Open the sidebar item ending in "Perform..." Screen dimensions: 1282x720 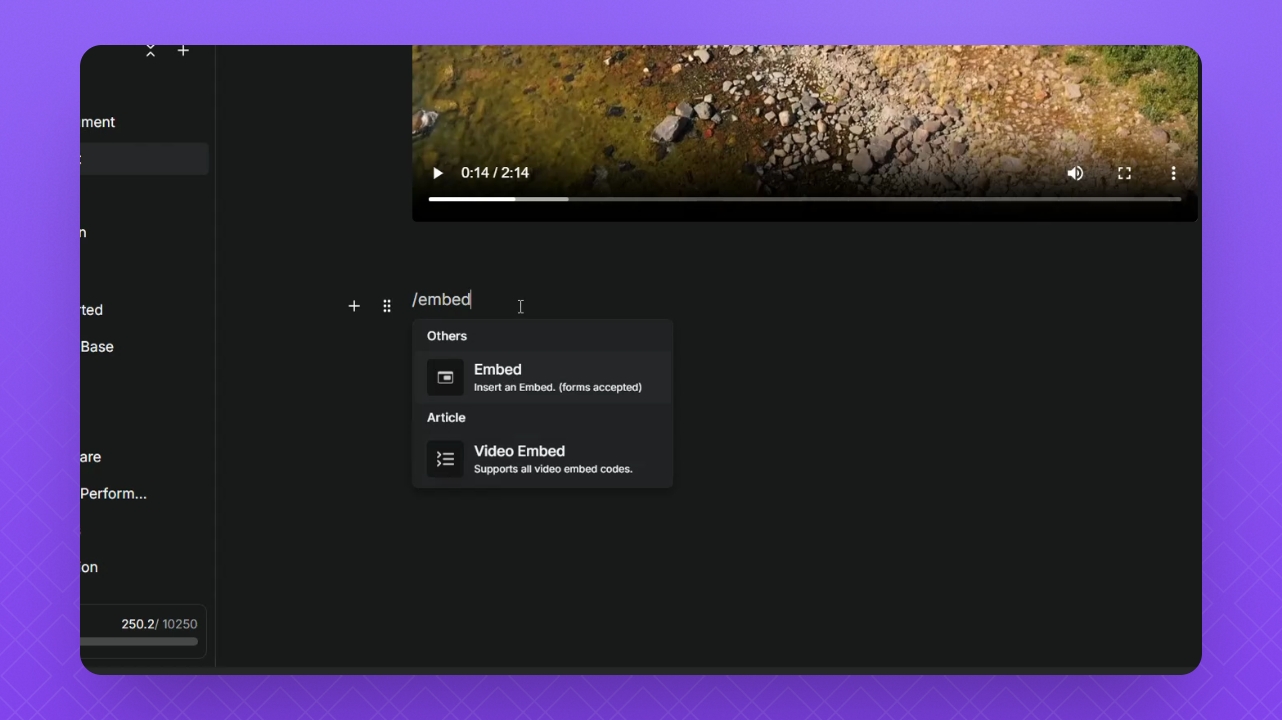(113, 493)
